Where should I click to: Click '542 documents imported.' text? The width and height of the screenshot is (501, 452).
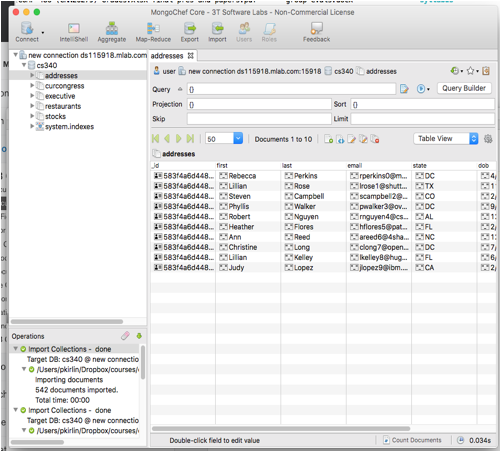(77, 390)
